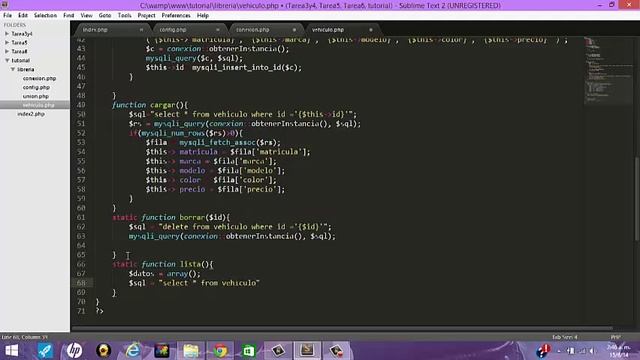
Task: Place cursor on 'function lista' line
Action: coord(162,264)
